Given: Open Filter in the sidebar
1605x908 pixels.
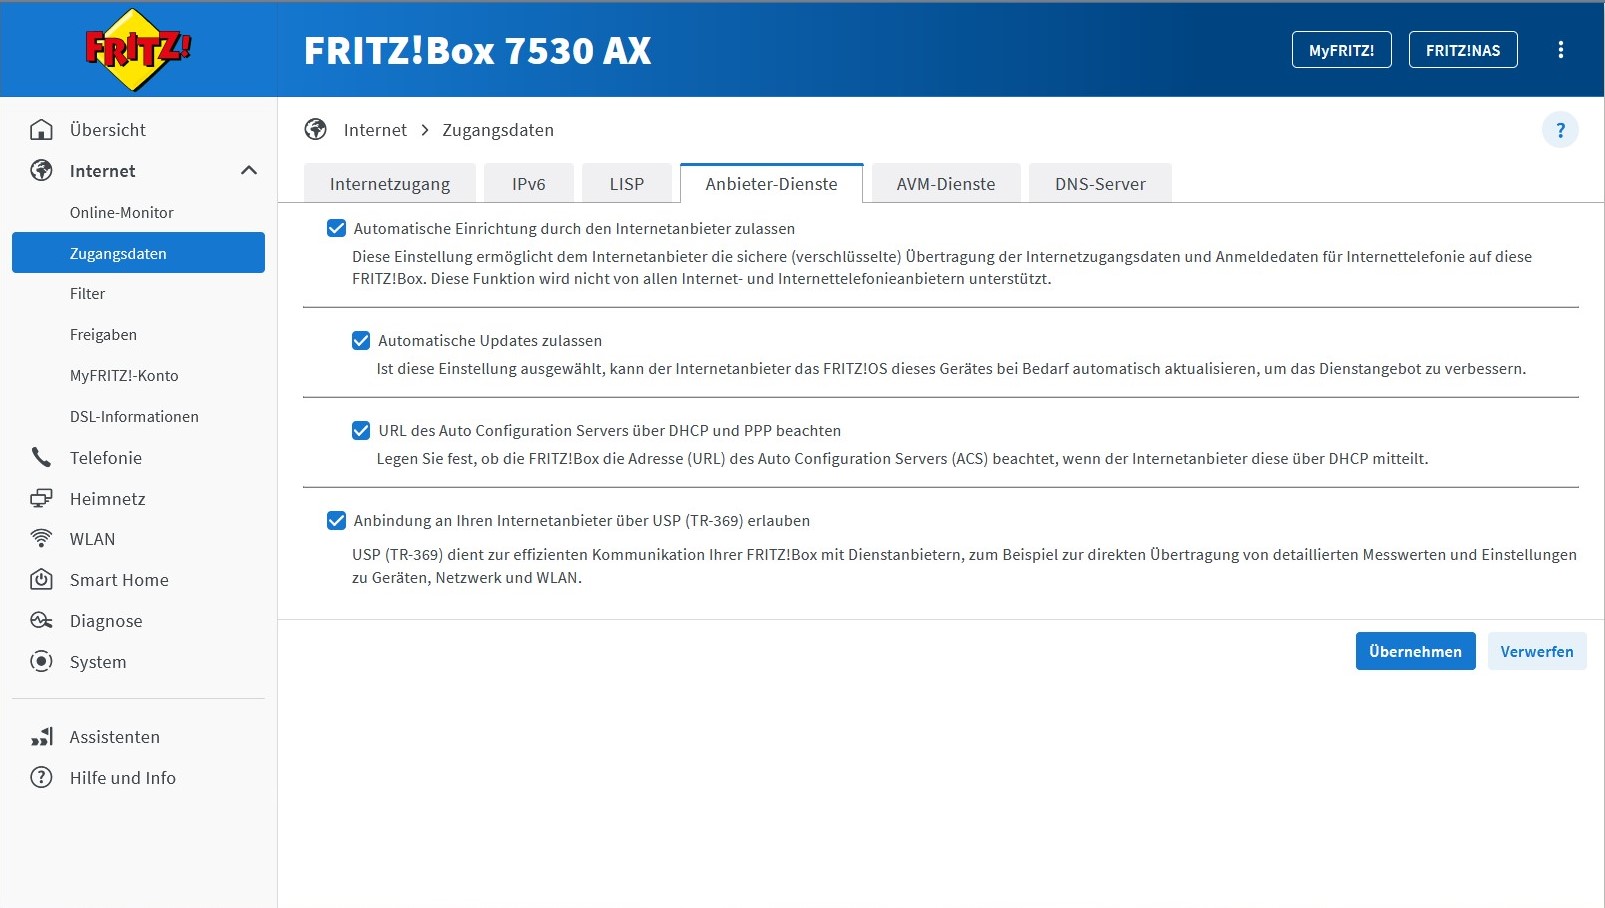Looking at the screenshot, I should click(138, 294).
